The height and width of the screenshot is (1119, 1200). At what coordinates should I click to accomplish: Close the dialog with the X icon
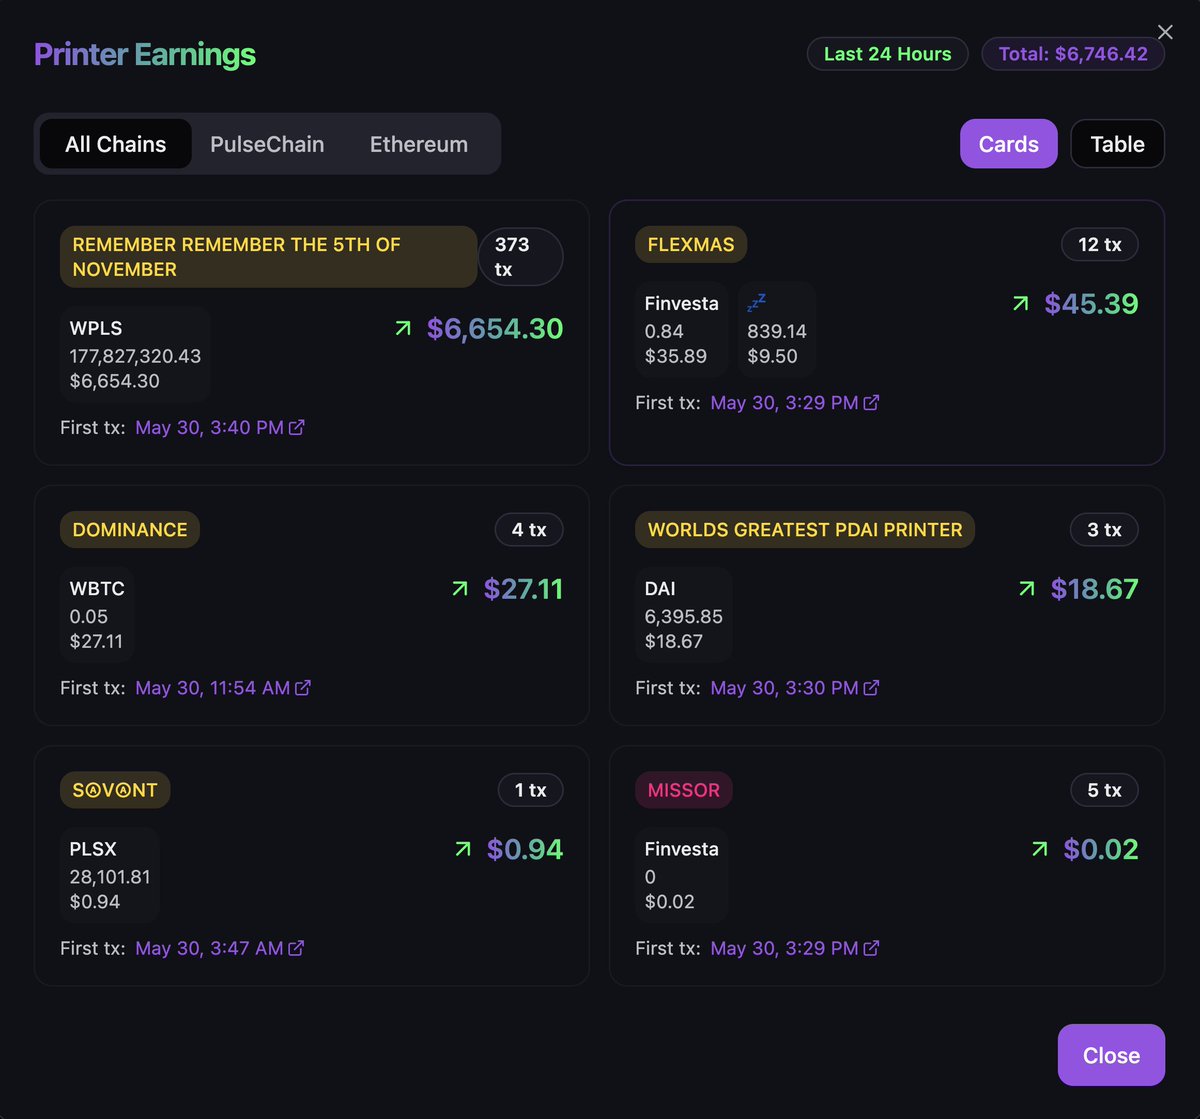[1165, 32]
